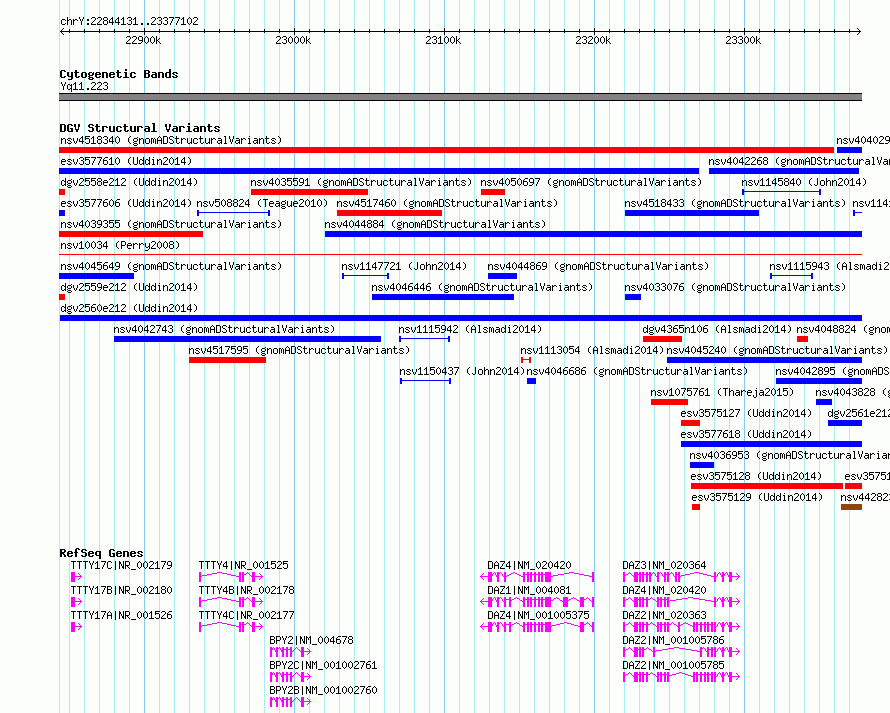This screenshot has width=890, height=713.
Task: Click the nsv4045649 variant label
Action: pyautogui.click(x=171, y=266)
